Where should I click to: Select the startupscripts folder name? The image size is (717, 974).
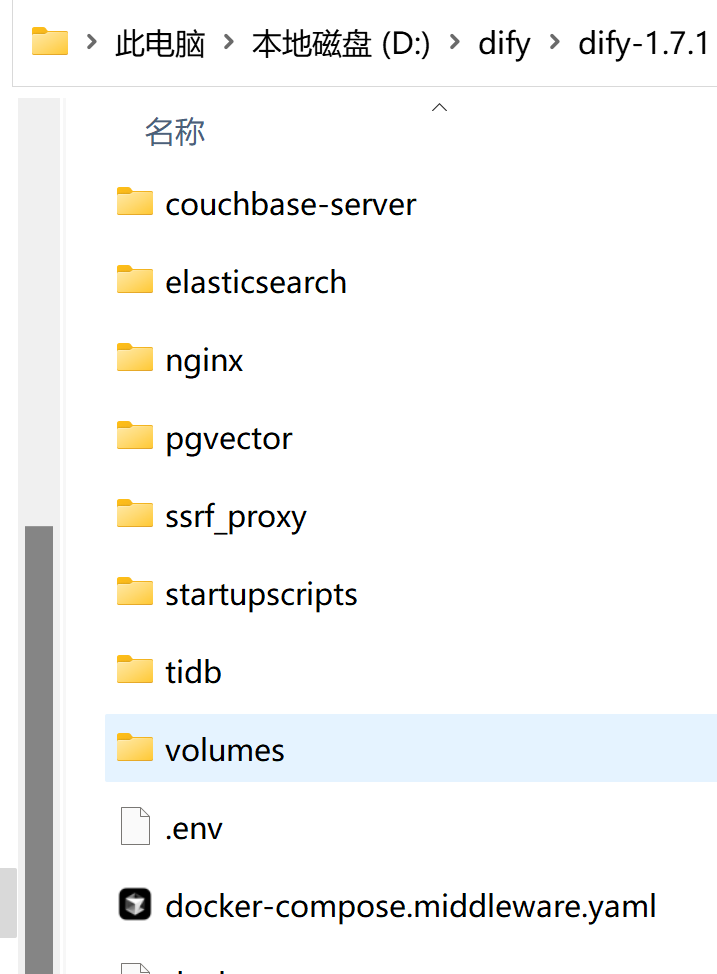[x=262, y=596]
